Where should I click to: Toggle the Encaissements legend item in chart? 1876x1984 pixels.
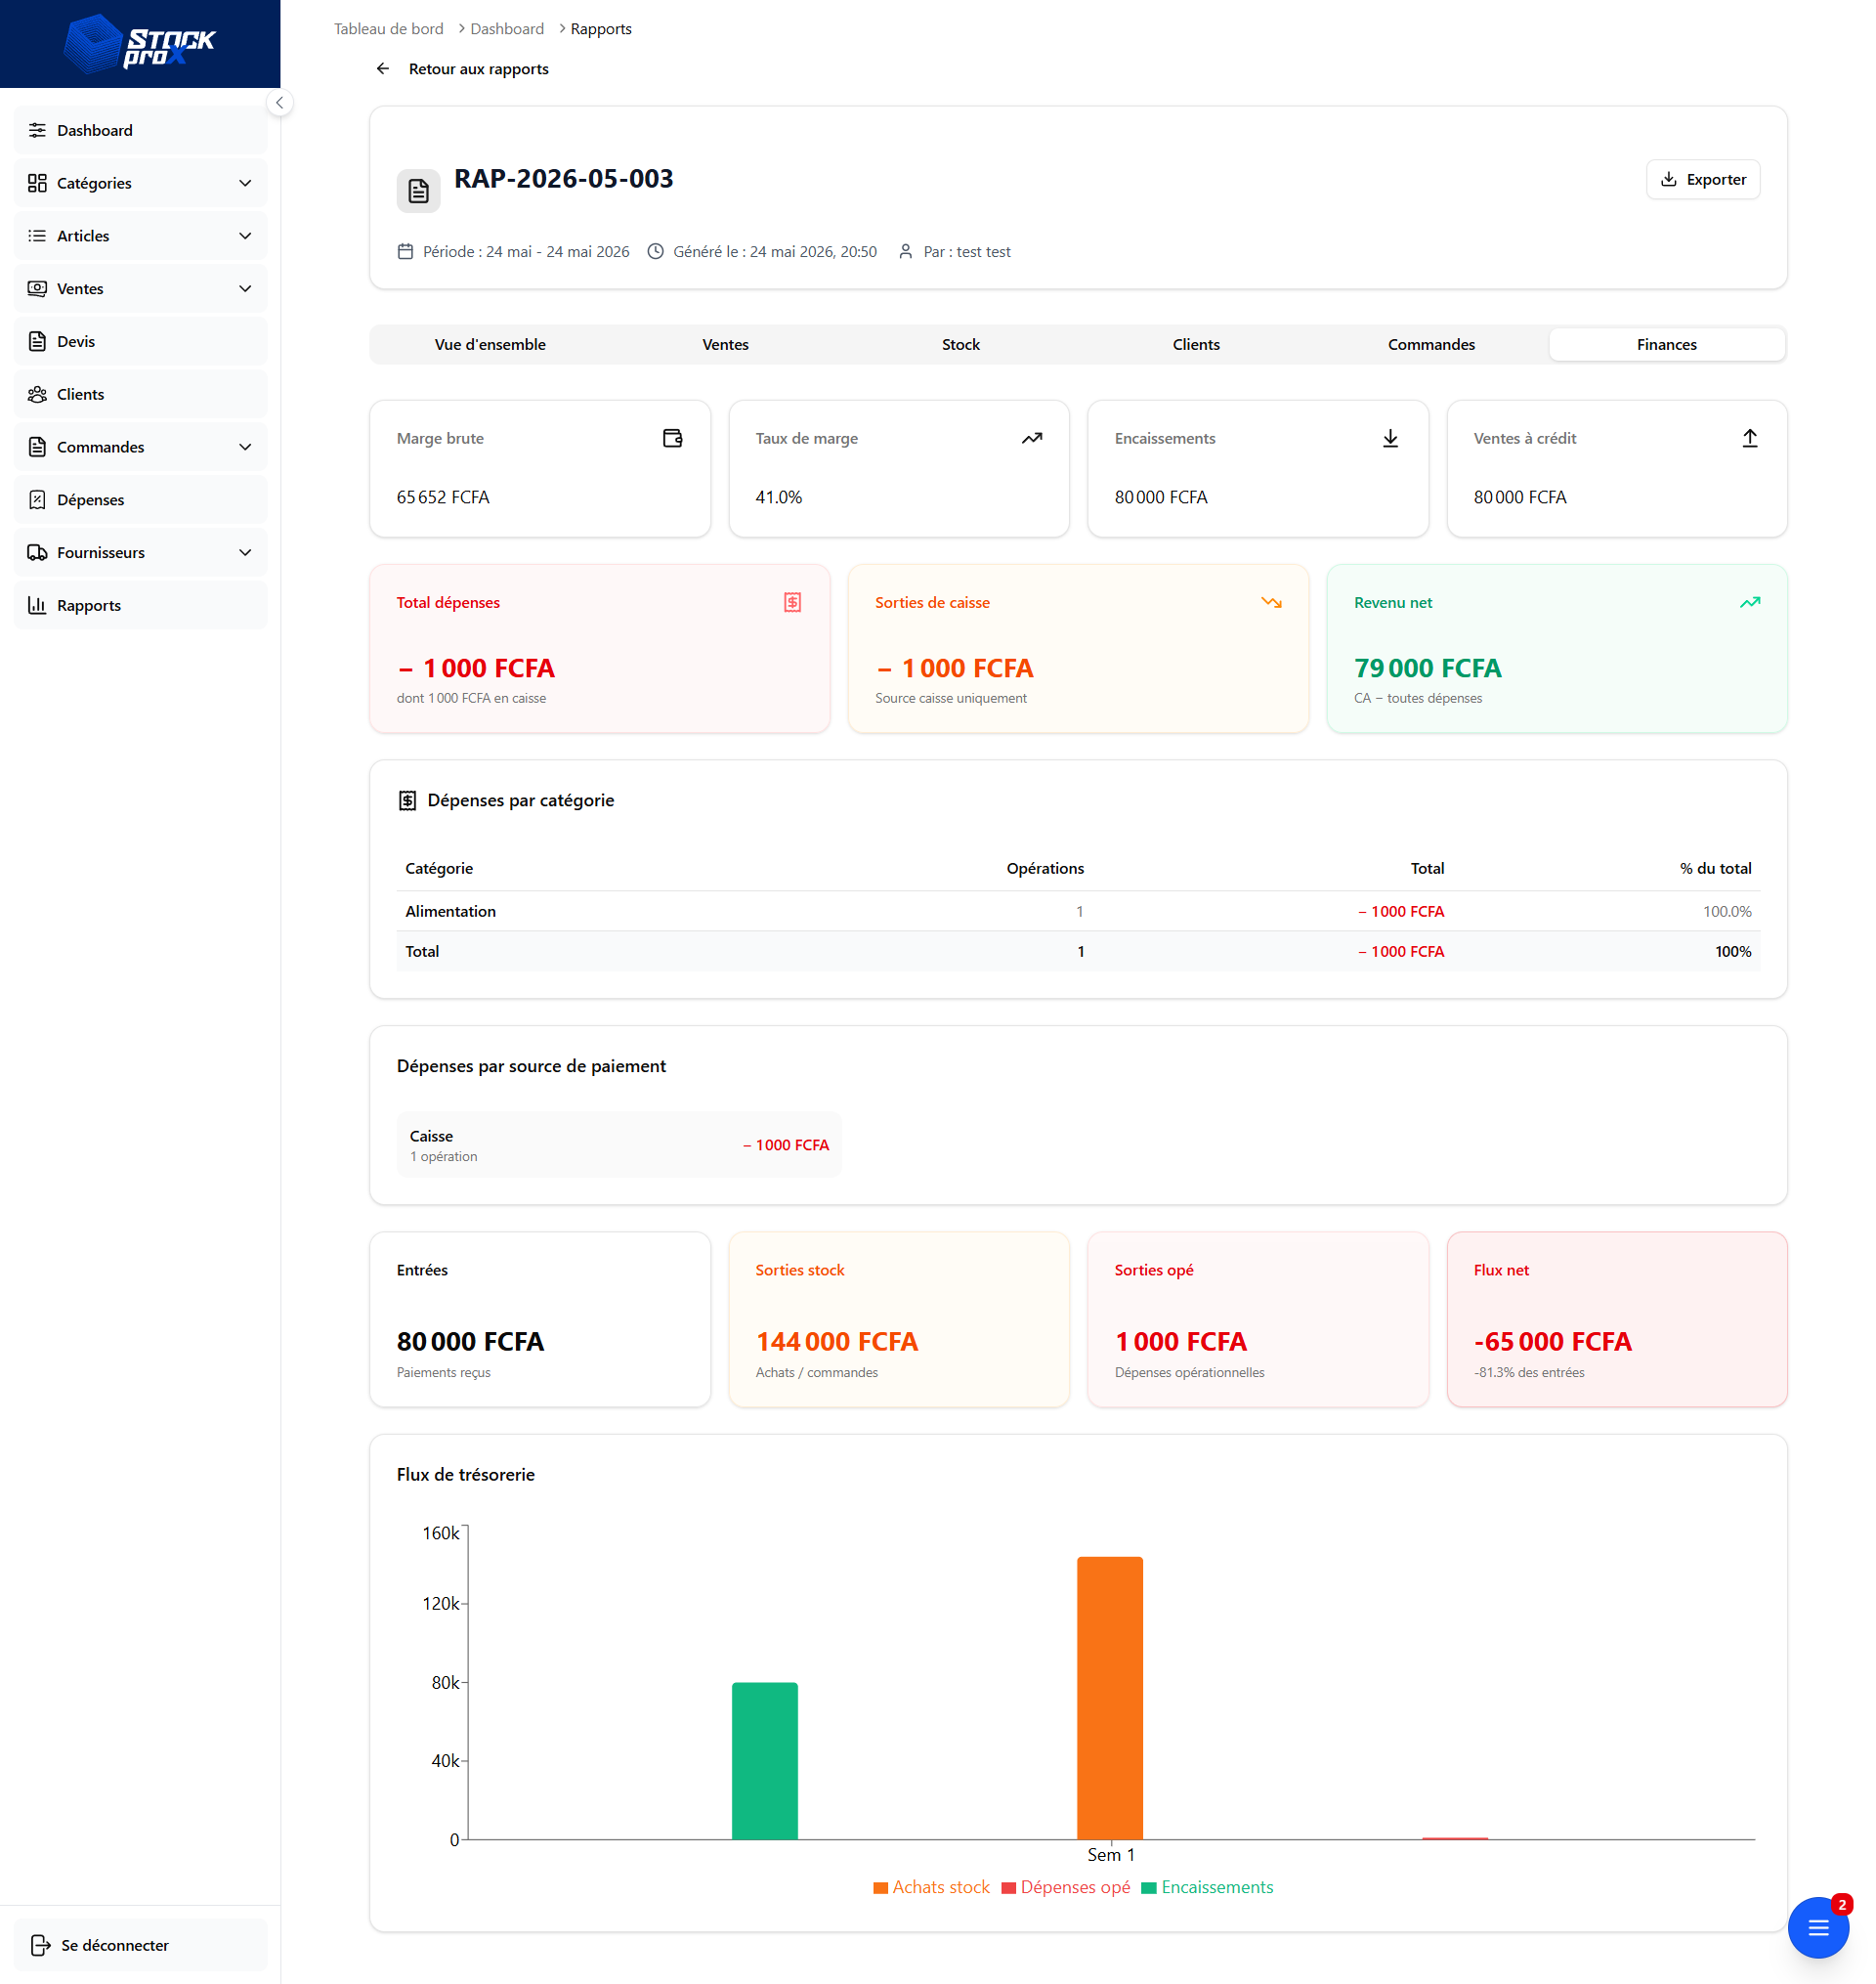coord(1207,1887)
